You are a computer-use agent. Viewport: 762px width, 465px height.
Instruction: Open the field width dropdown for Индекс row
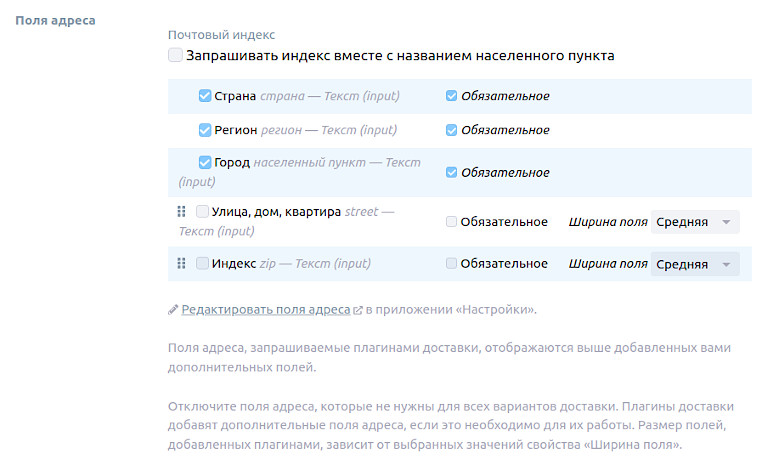[695, 264]
